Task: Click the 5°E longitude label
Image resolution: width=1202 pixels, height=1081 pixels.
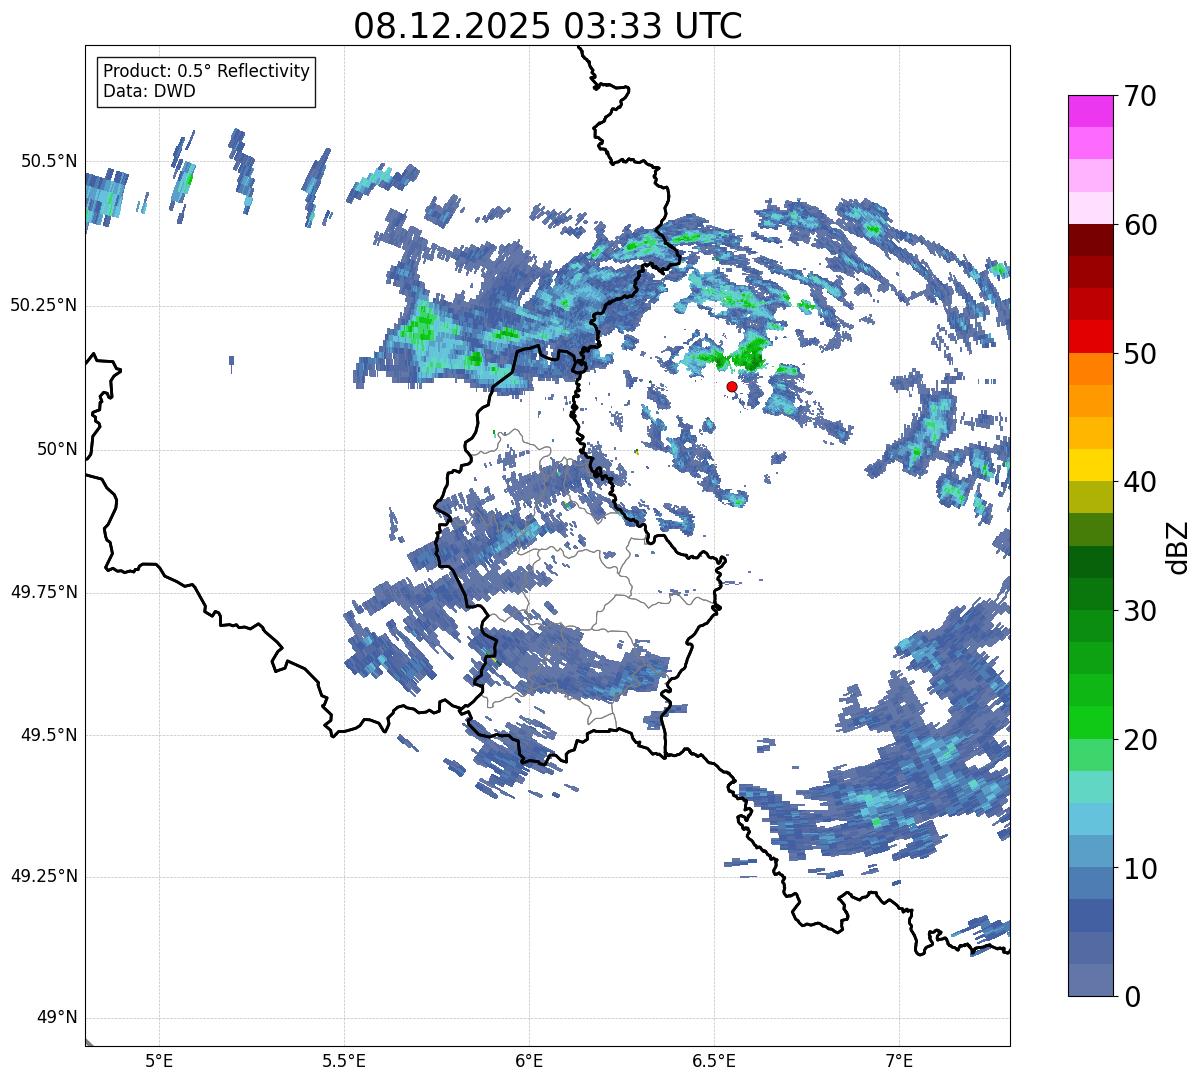Action: click(159, 1060)
